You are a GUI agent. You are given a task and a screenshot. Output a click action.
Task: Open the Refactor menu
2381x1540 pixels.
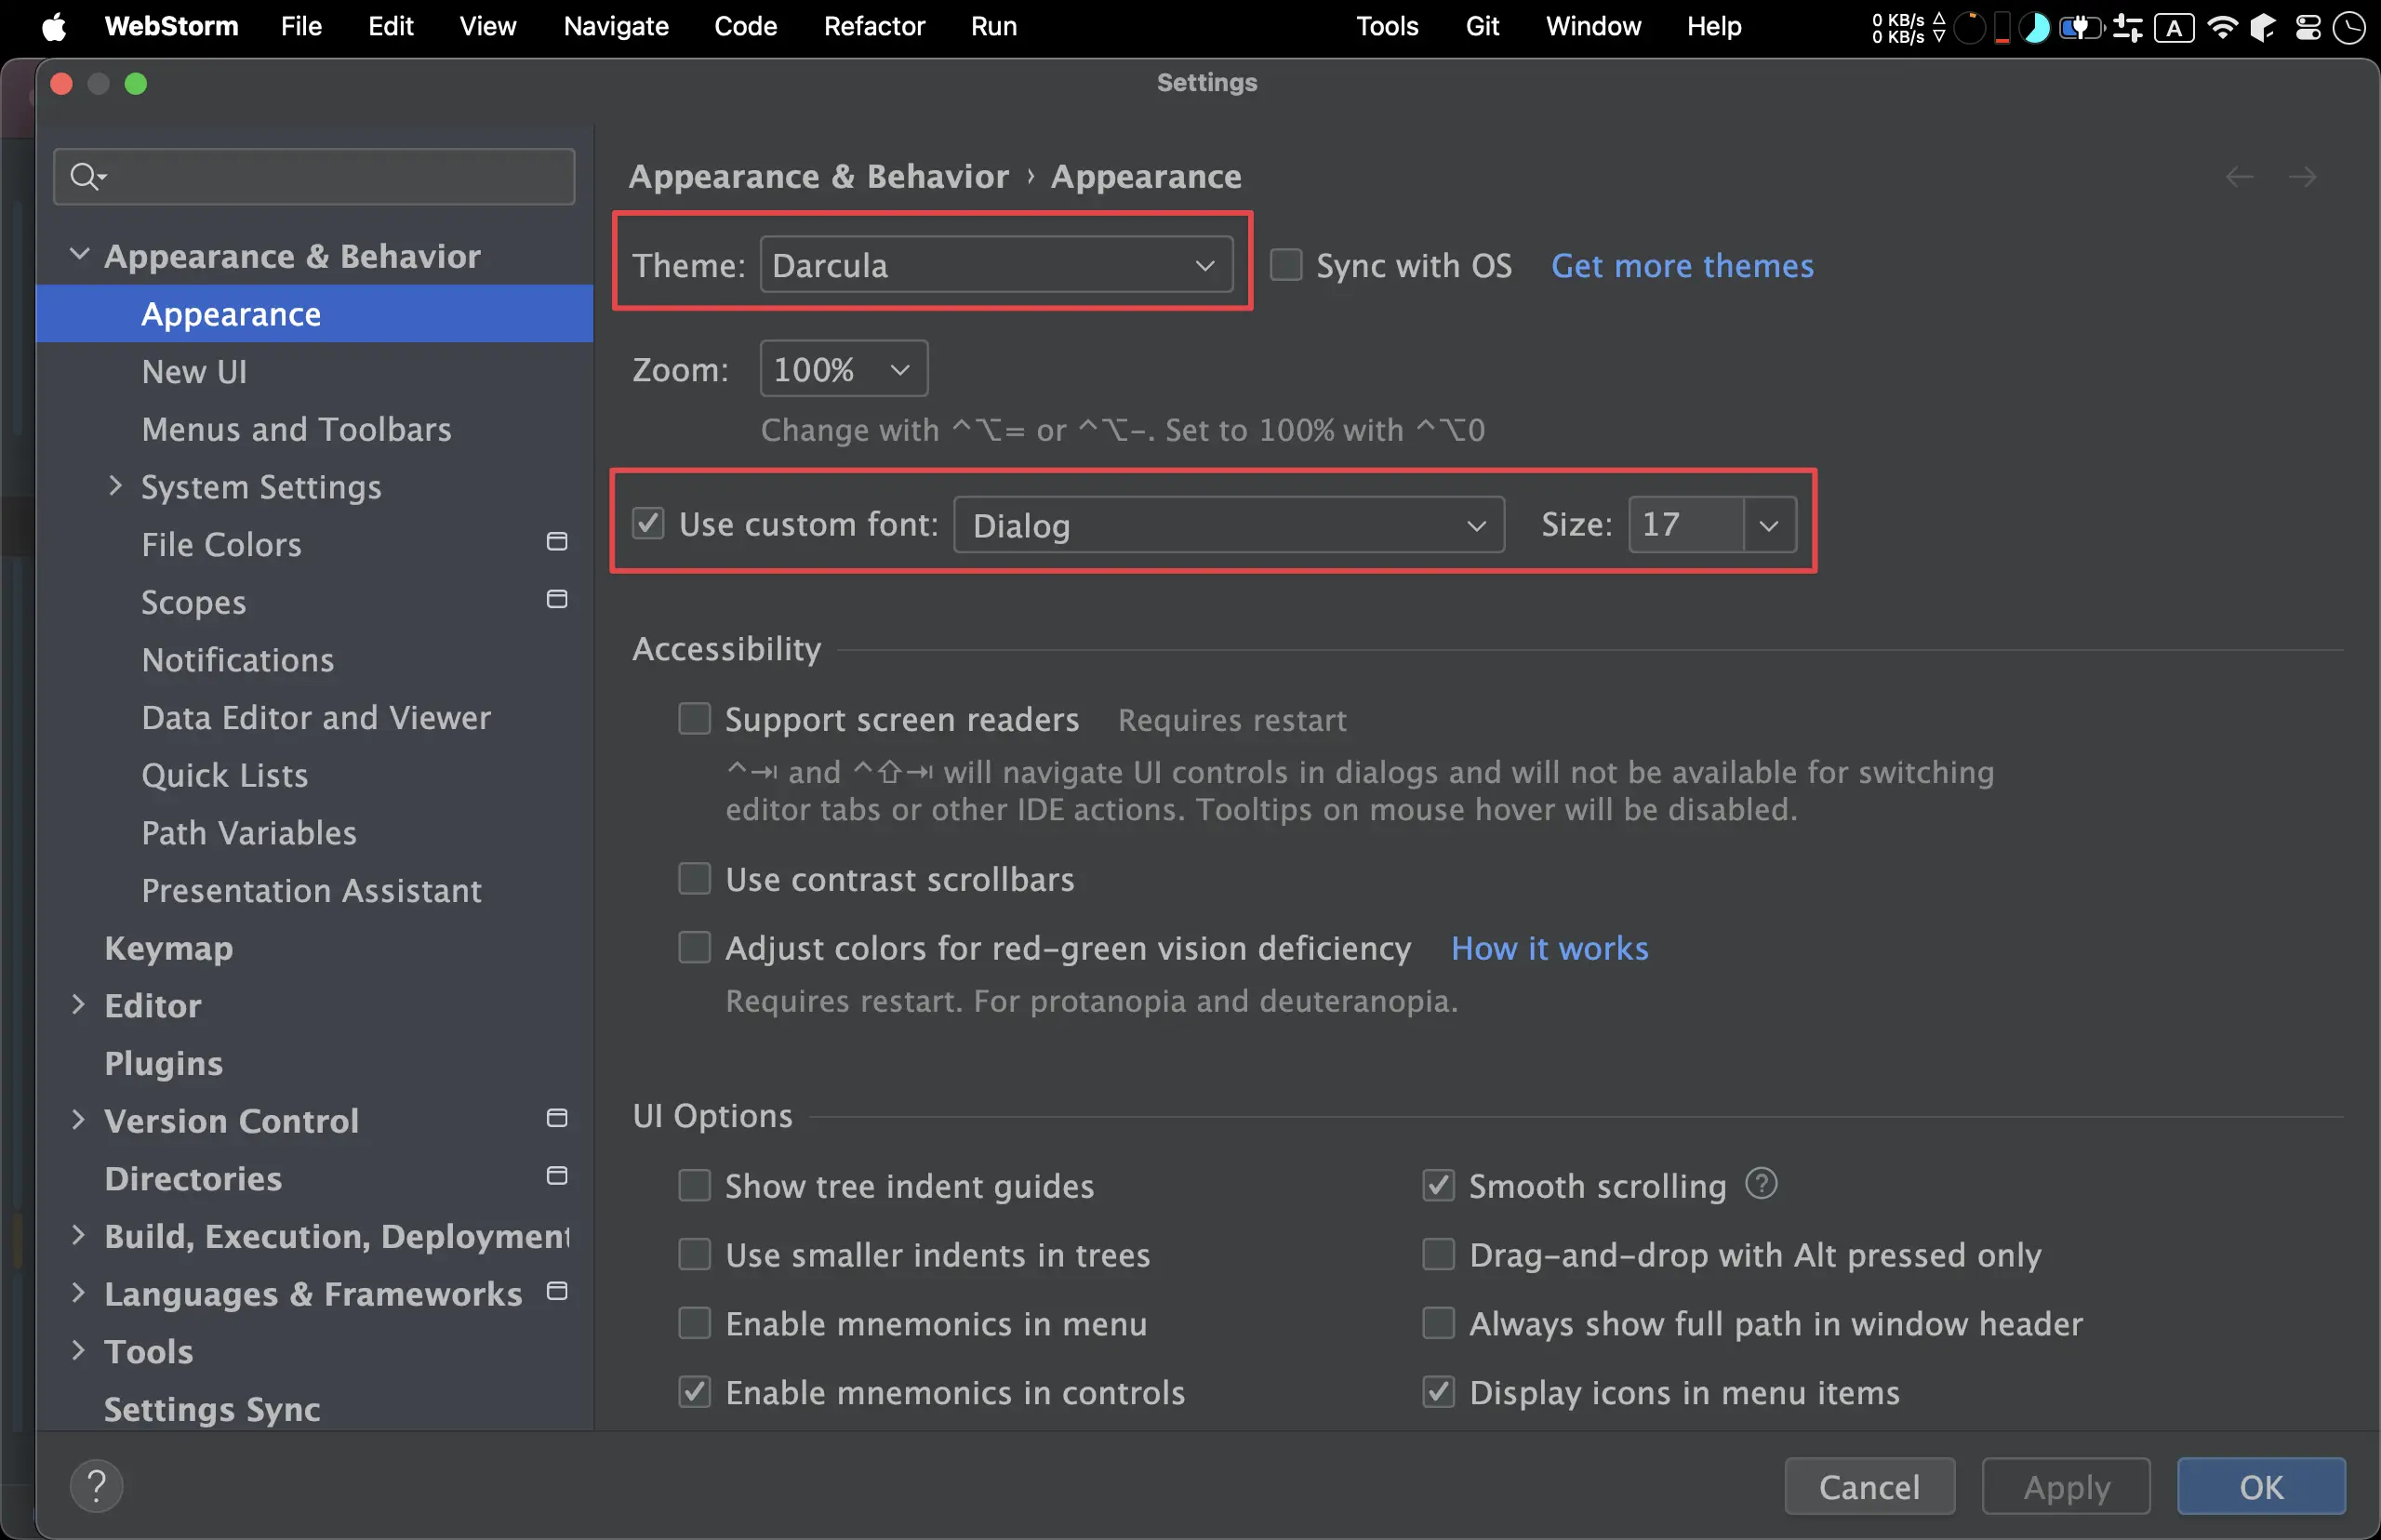(x=873, y=27)
